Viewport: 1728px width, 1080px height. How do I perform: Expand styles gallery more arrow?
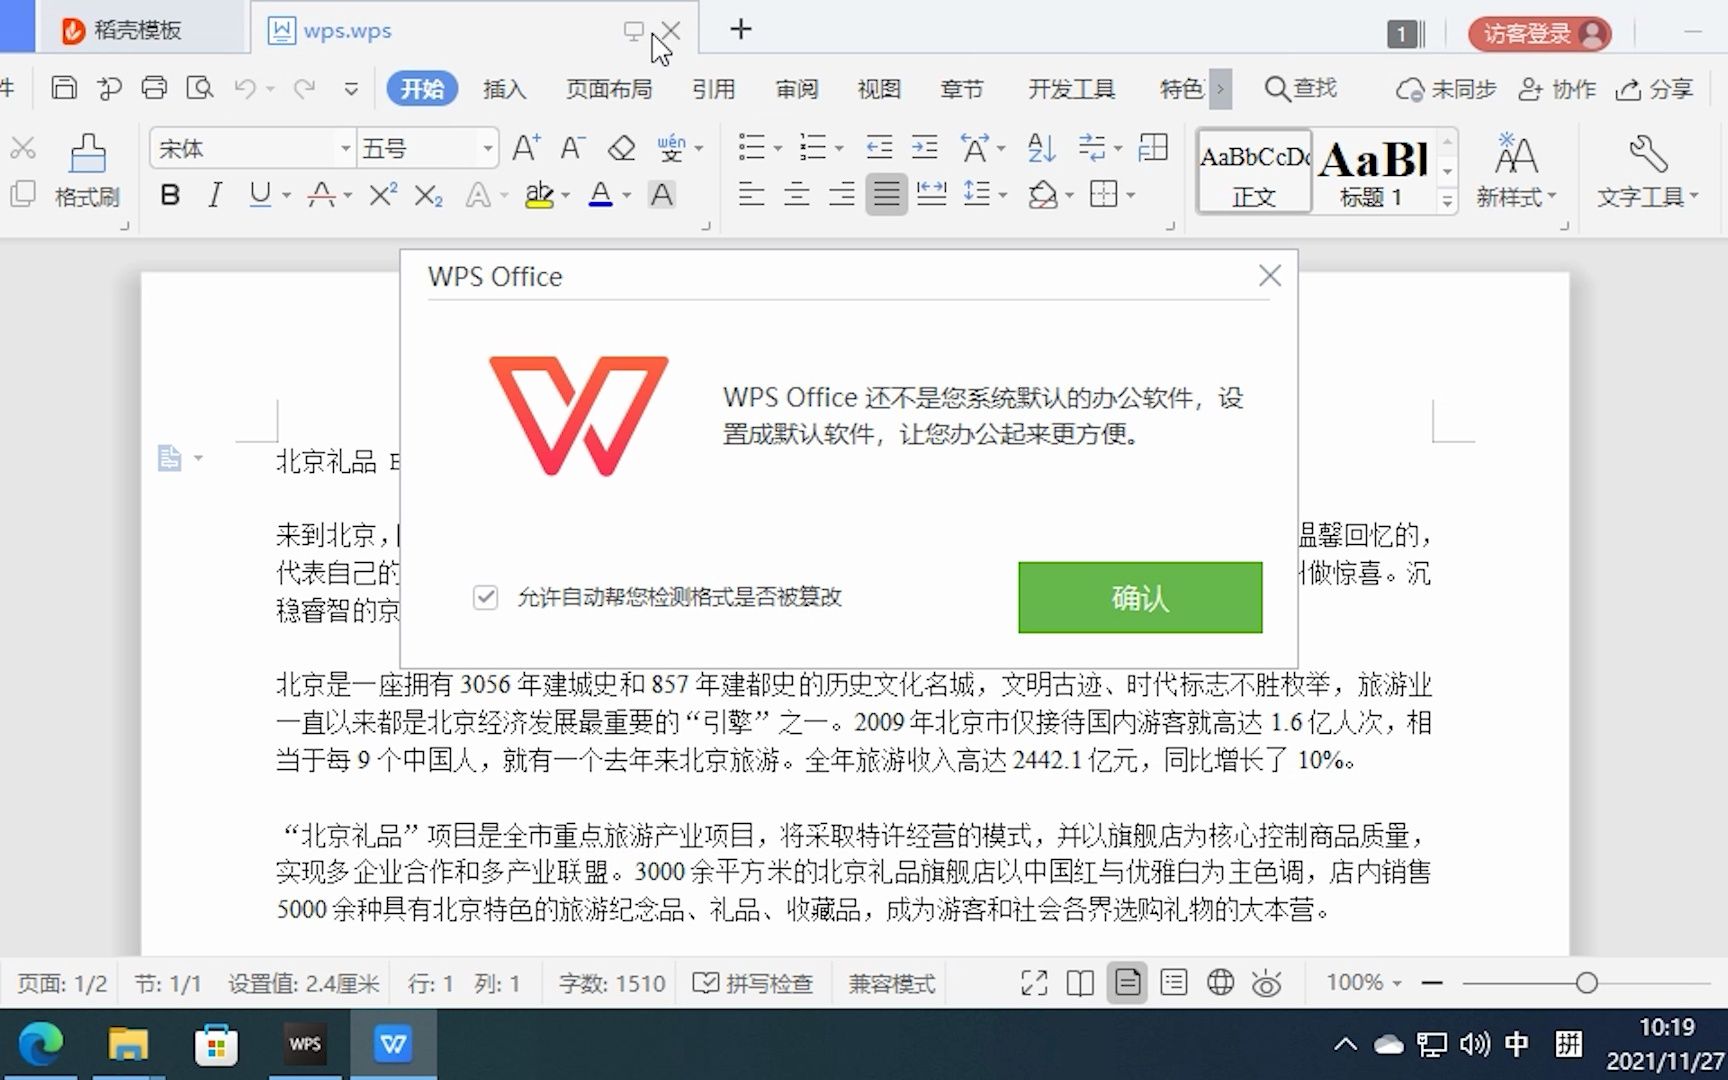click(x=1447, y=201)
